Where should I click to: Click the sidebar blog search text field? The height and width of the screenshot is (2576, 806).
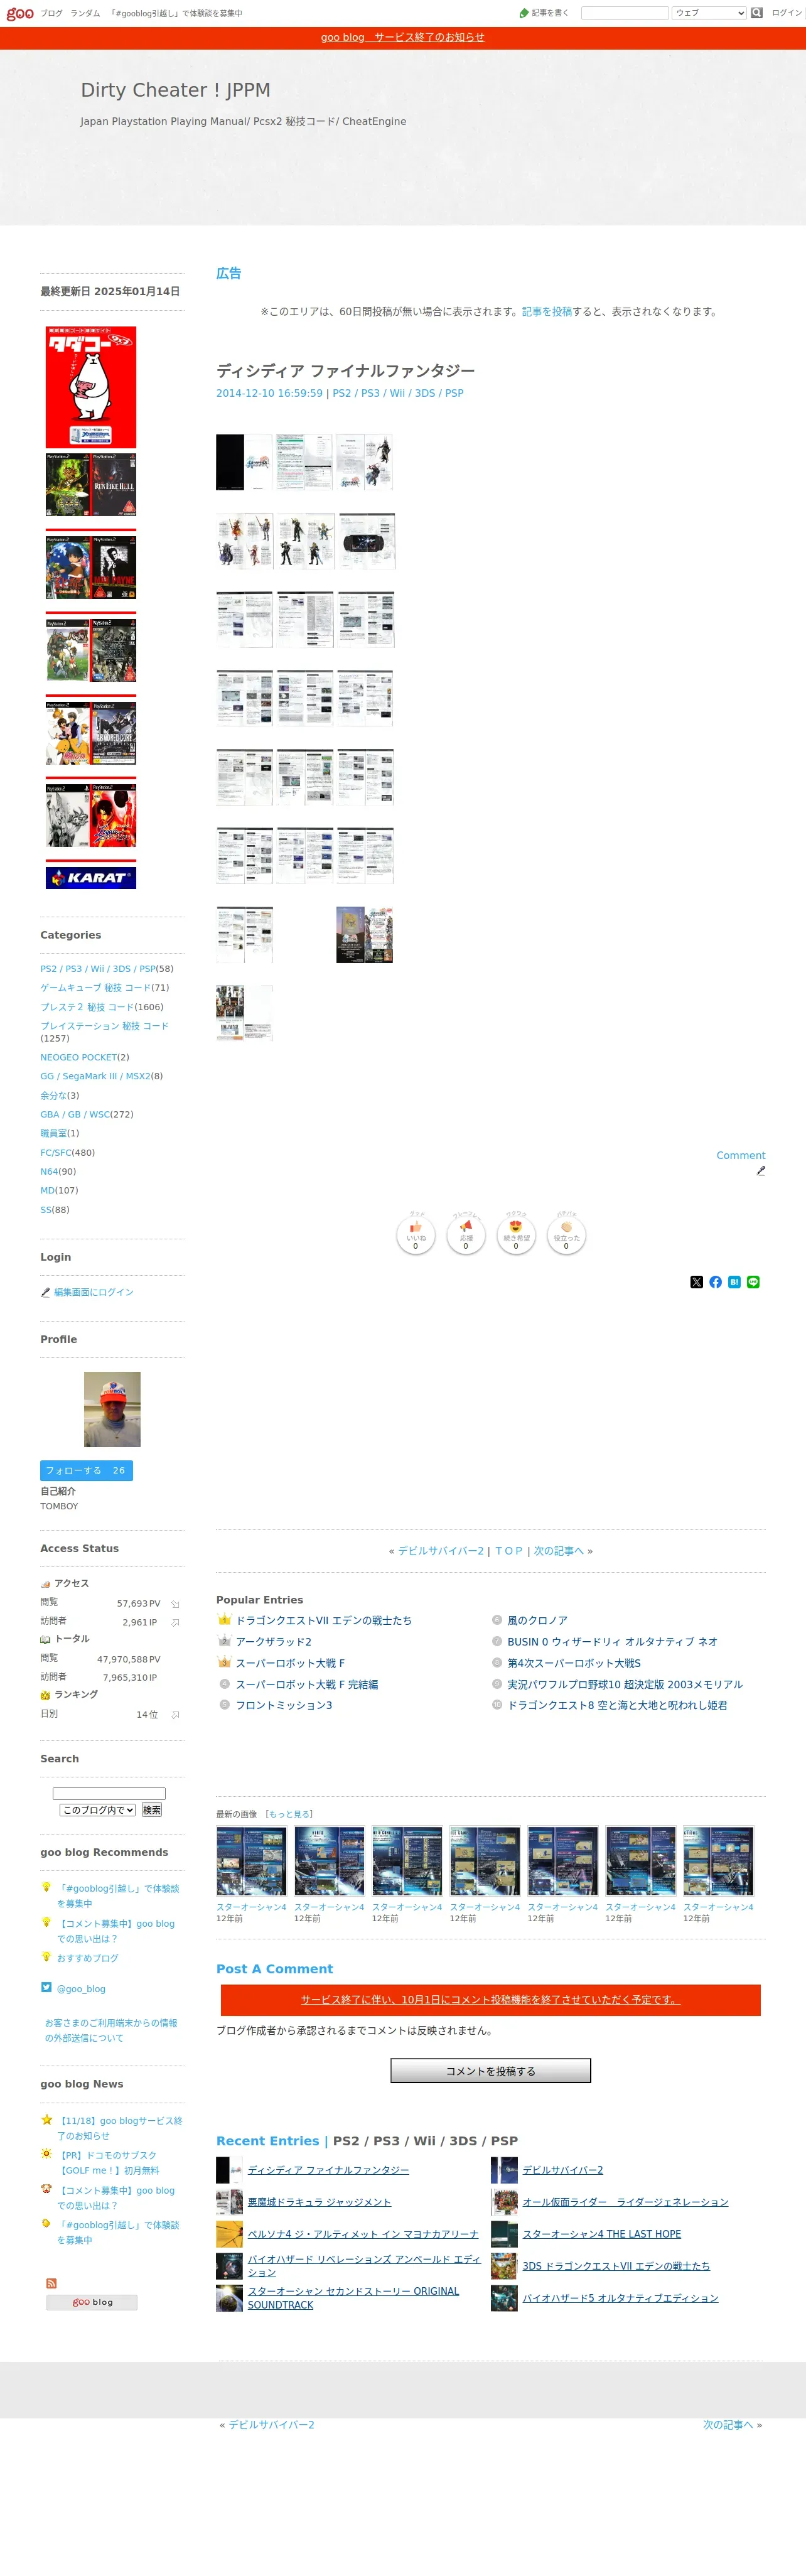109,1793
